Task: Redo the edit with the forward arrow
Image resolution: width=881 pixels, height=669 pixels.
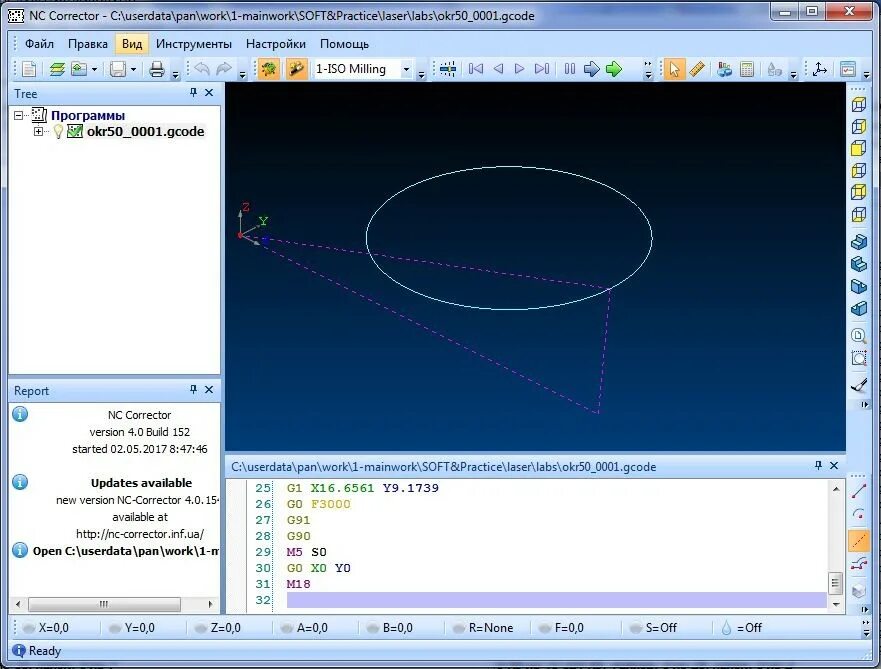Action: (224, 69)
